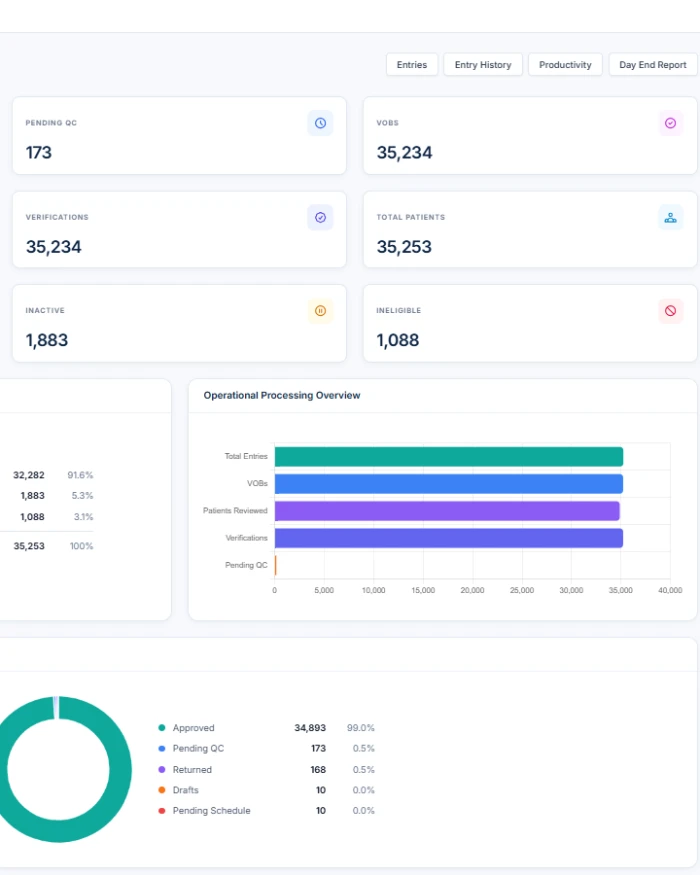This screenshot has width=700, height=875.
Task: Click the Pending Schedule legend label
Action: (x=212, y=810)
